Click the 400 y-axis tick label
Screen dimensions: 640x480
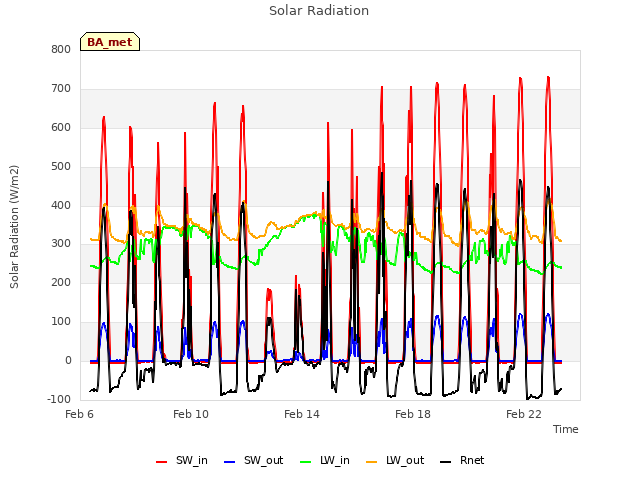point(61,205)
